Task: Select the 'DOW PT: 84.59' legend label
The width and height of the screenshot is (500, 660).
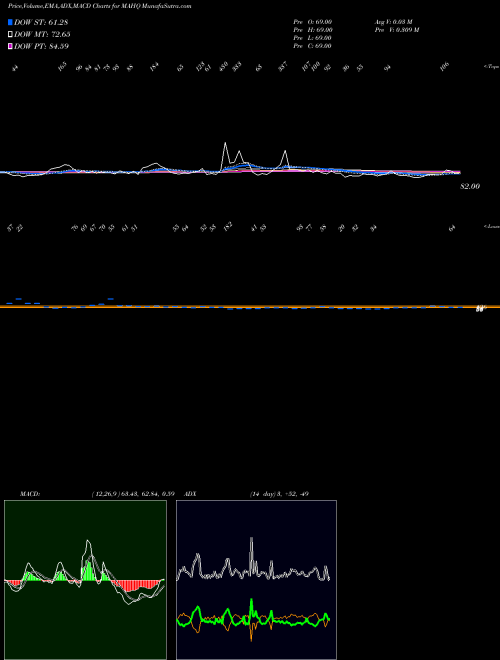Action: (41, 46)
